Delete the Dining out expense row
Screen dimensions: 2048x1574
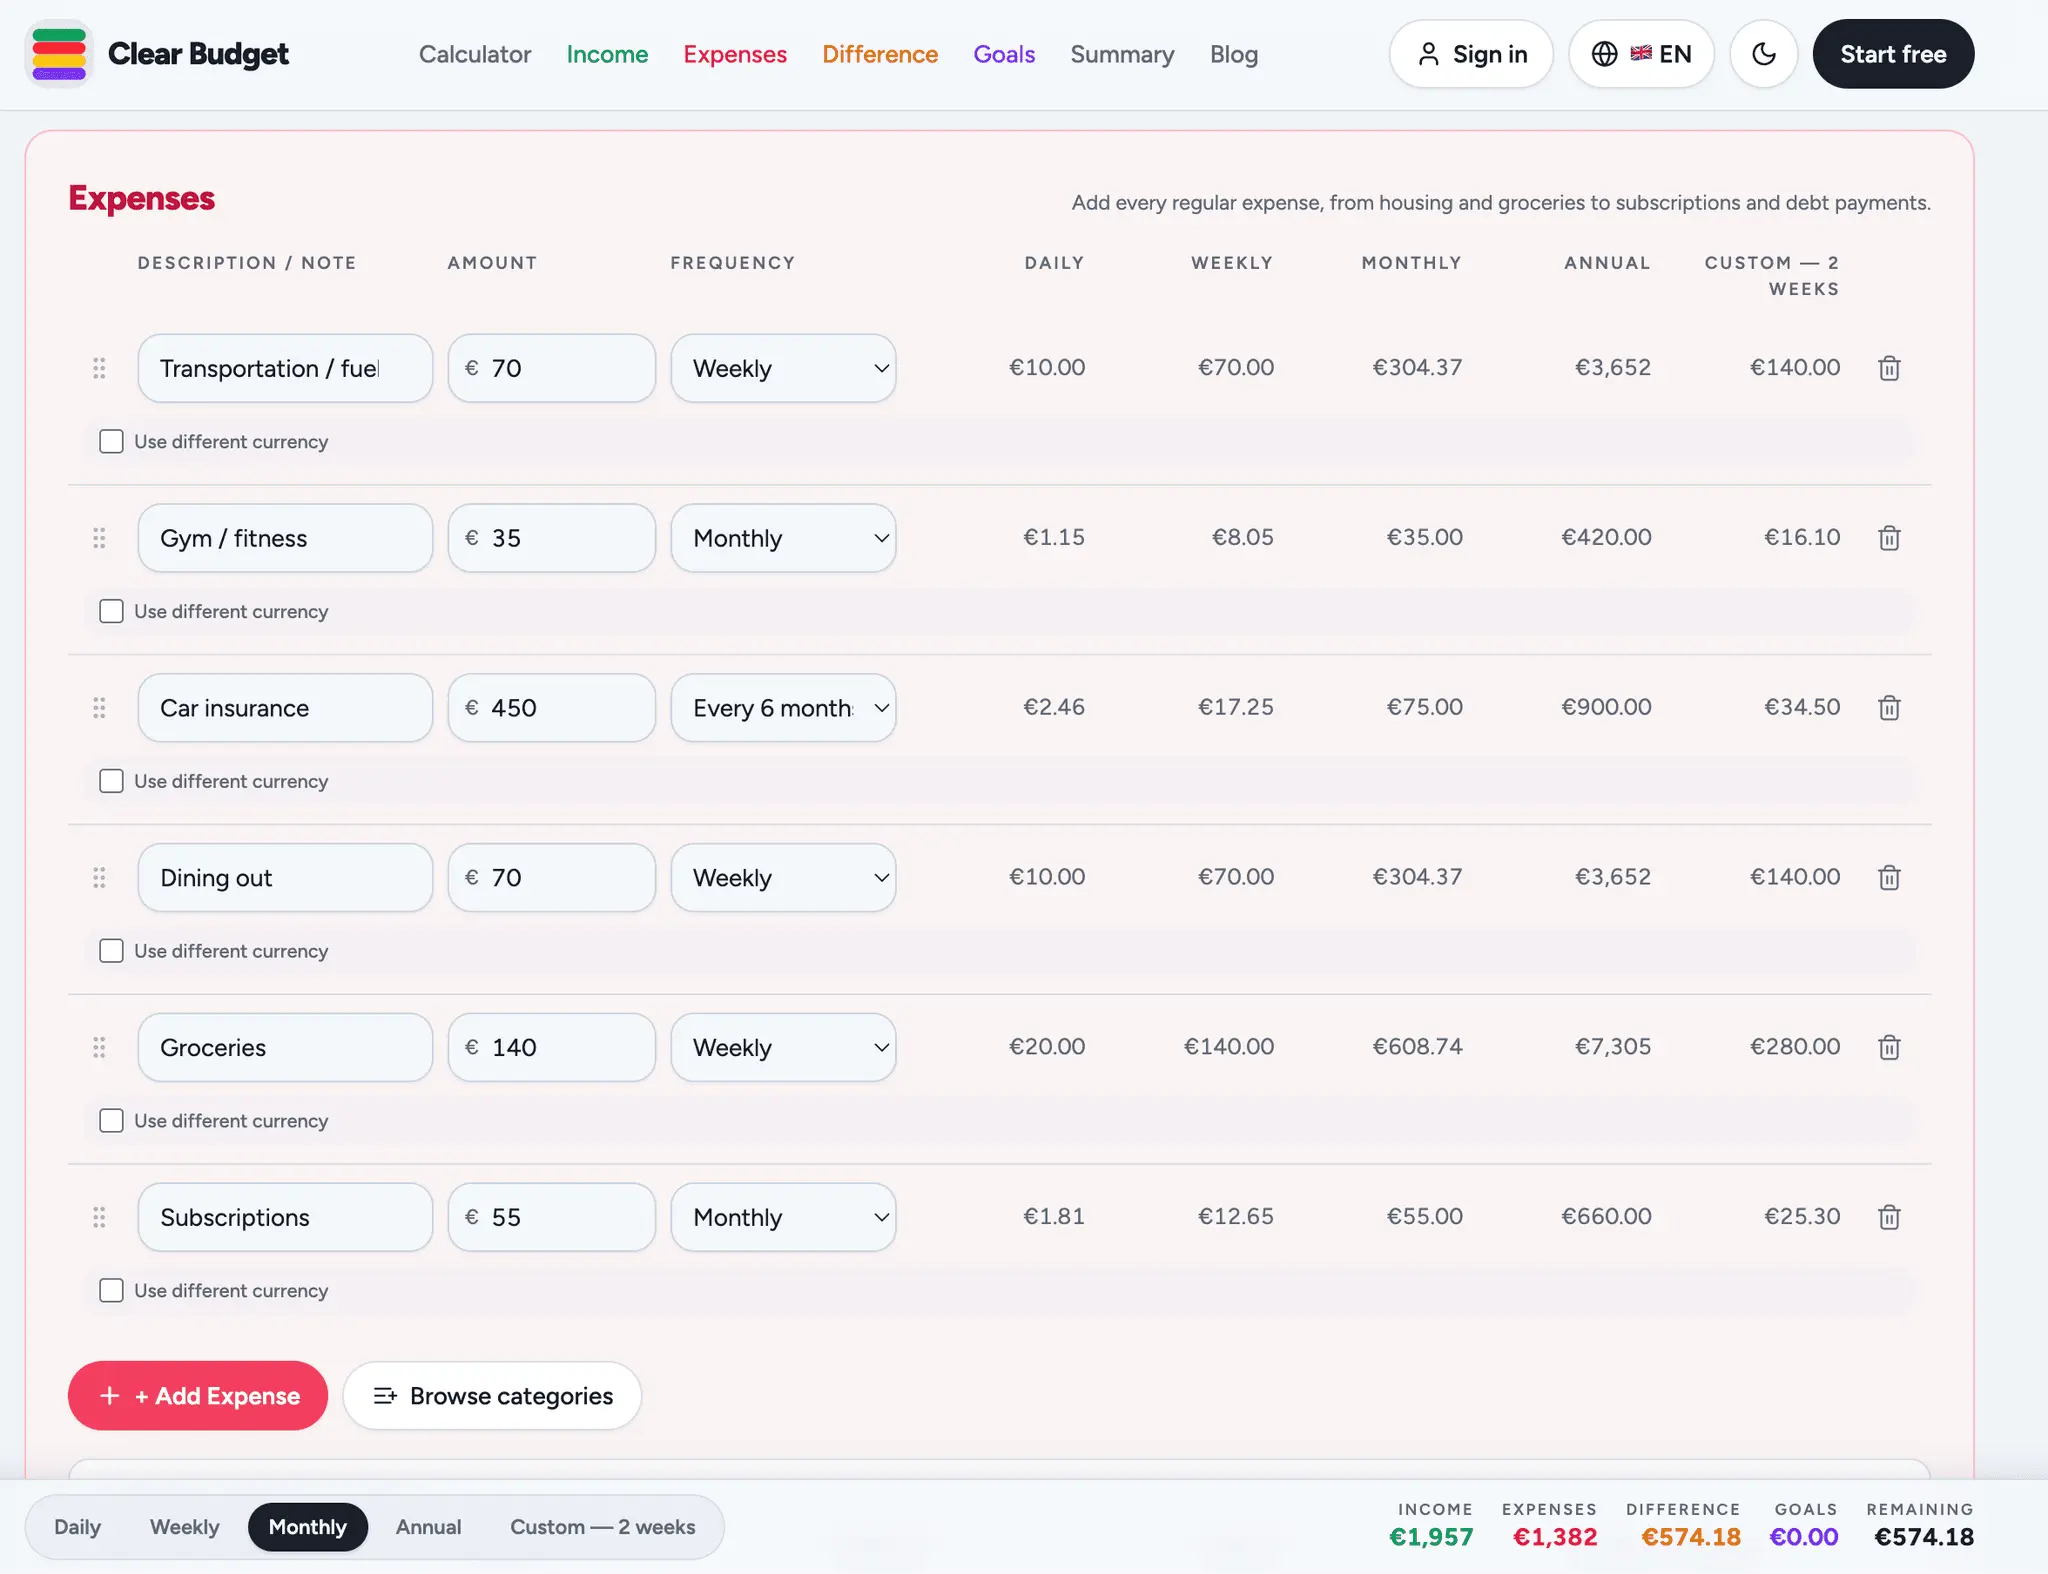pyautogui.click(x=1889, y=878)
